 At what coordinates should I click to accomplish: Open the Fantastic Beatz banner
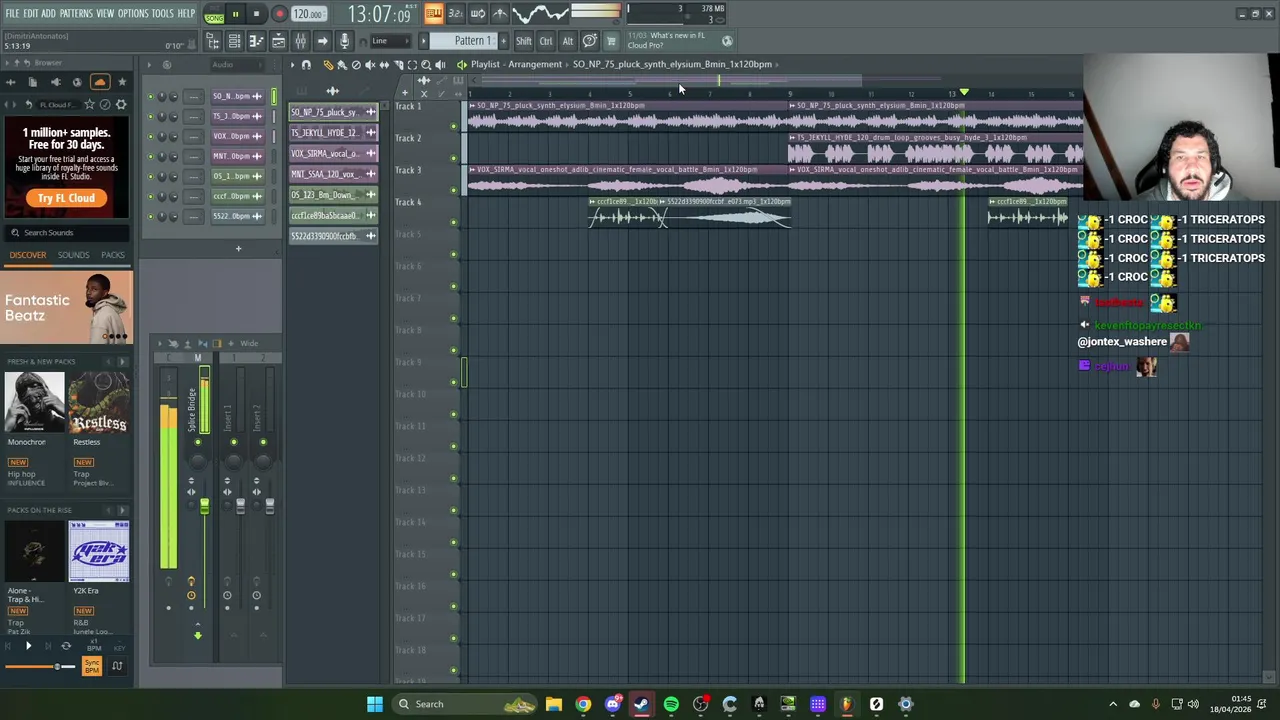66,308
